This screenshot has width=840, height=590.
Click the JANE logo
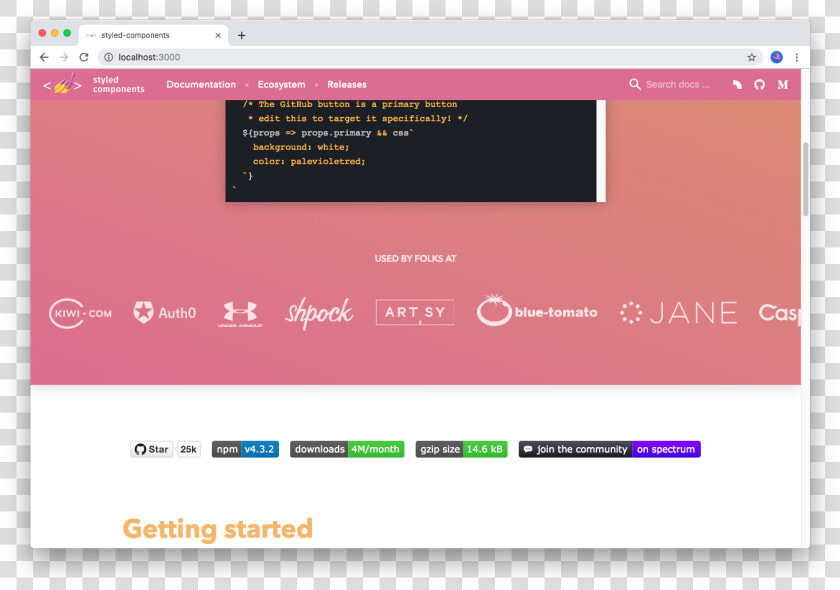[678, 312]
